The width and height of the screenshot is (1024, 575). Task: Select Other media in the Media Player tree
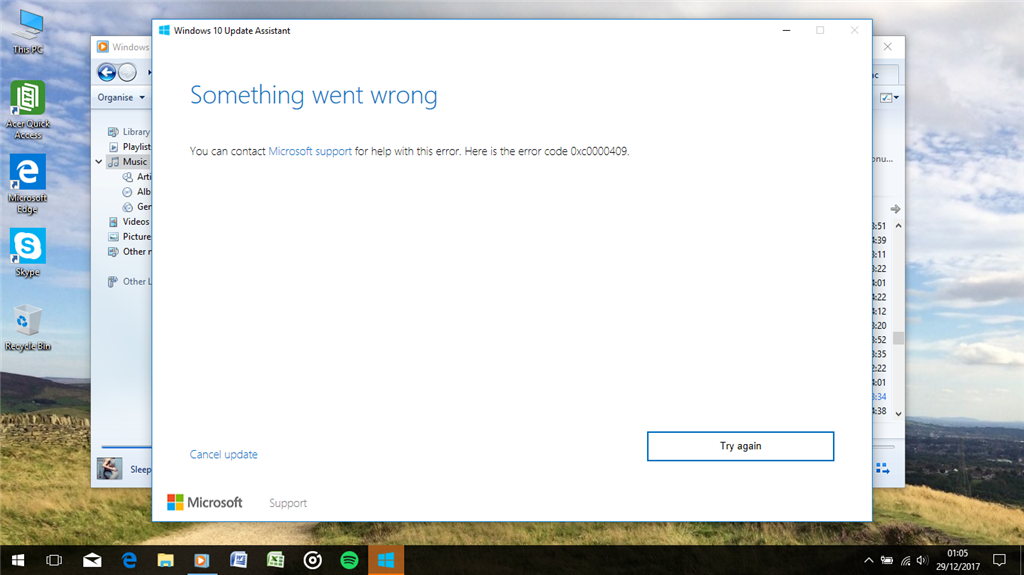pyautogui.click(x=129, y=252)
